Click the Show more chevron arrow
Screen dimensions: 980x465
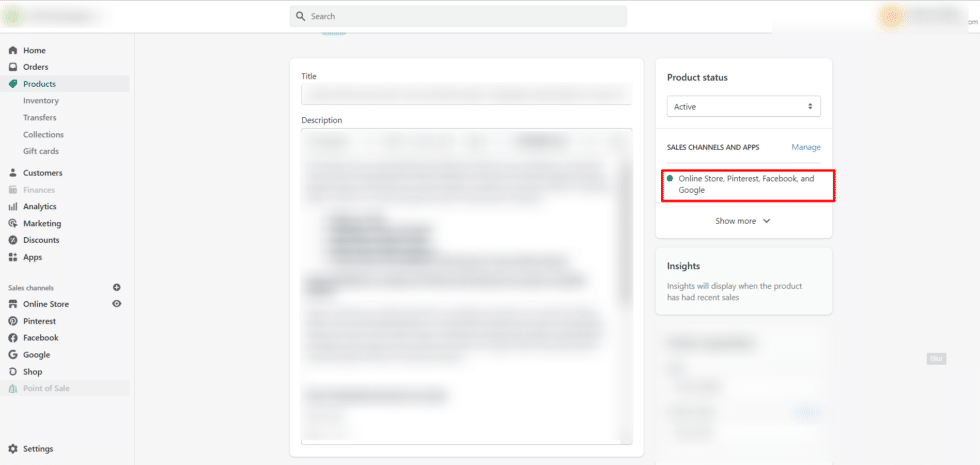click(x=767, y=221)
